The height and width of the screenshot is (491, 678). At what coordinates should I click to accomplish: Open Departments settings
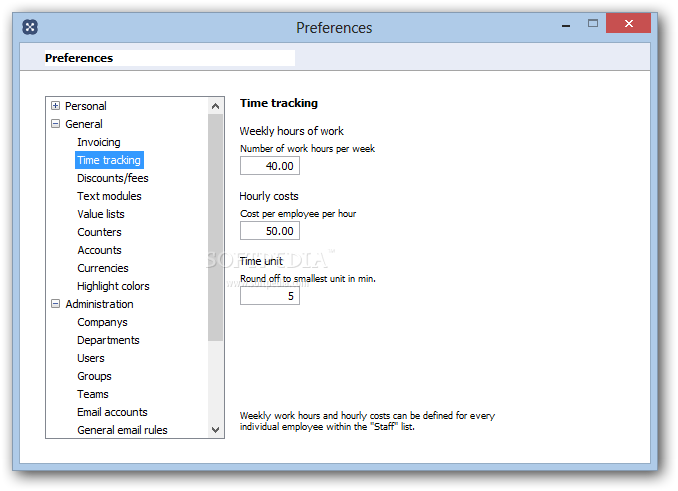coord(108,340)
